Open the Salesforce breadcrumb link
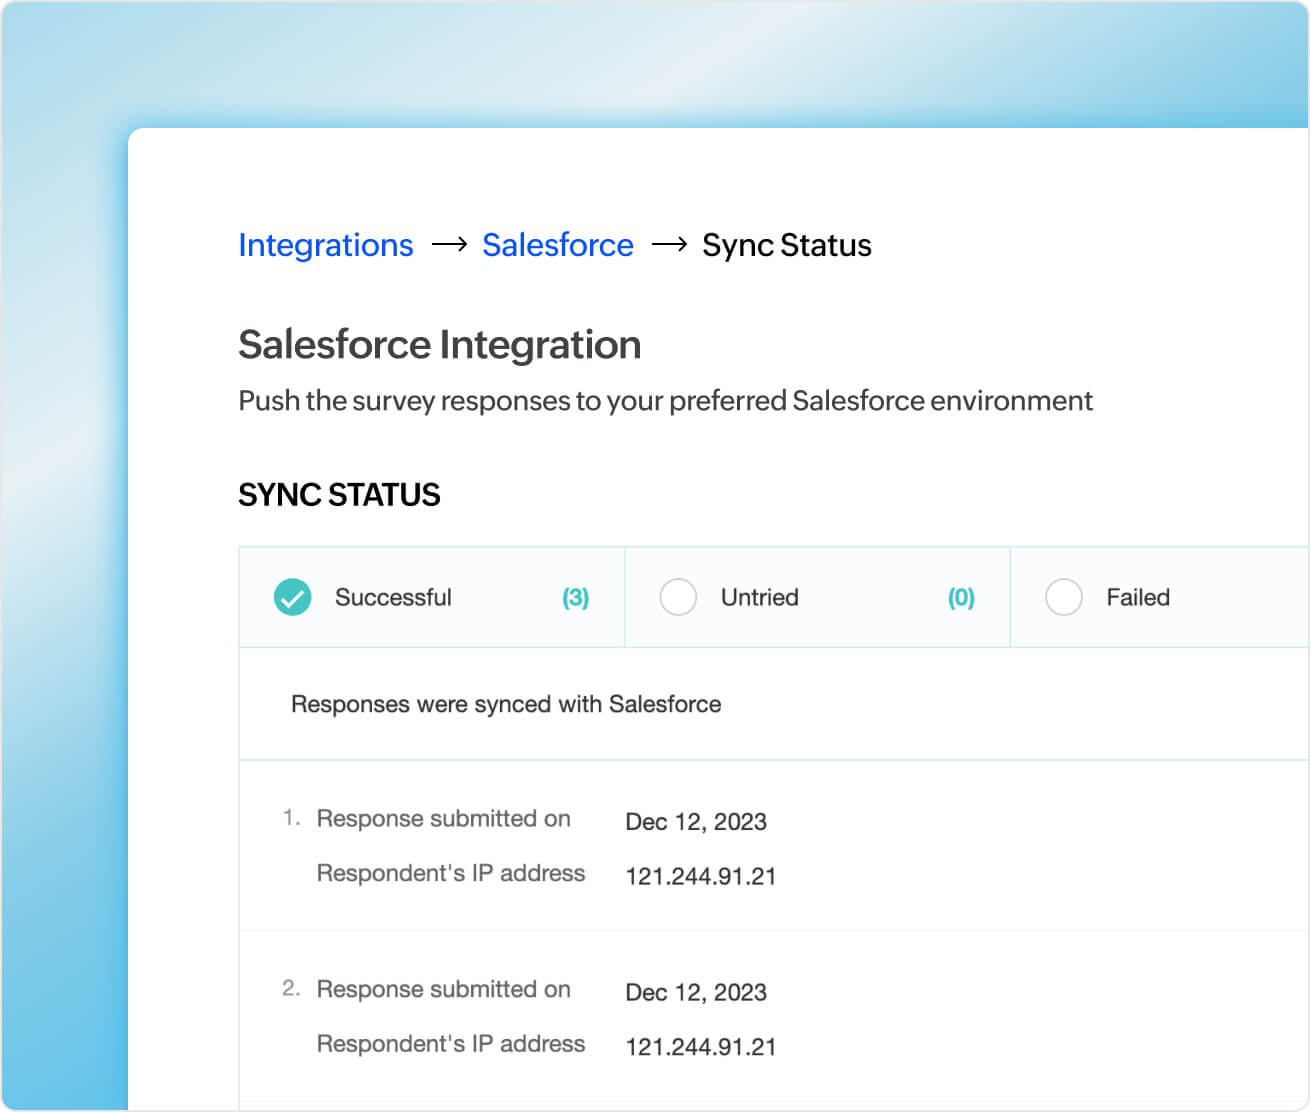 click(558, 244)
